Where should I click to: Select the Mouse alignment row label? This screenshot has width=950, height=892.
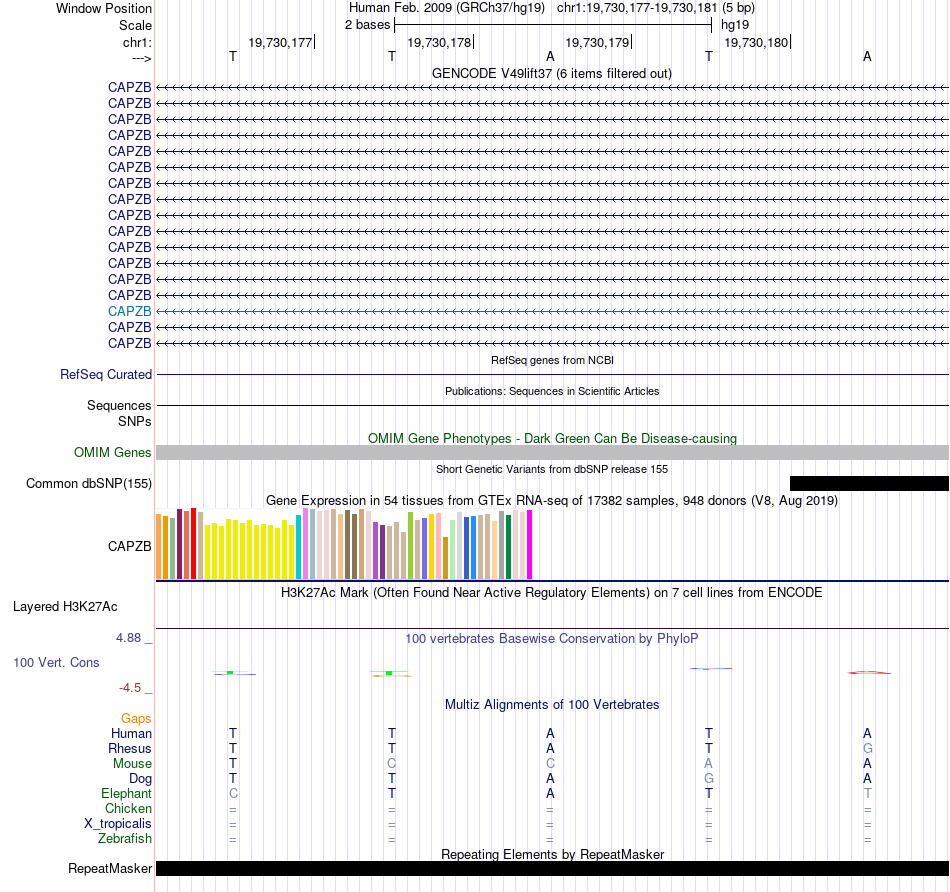pos(132,764)
